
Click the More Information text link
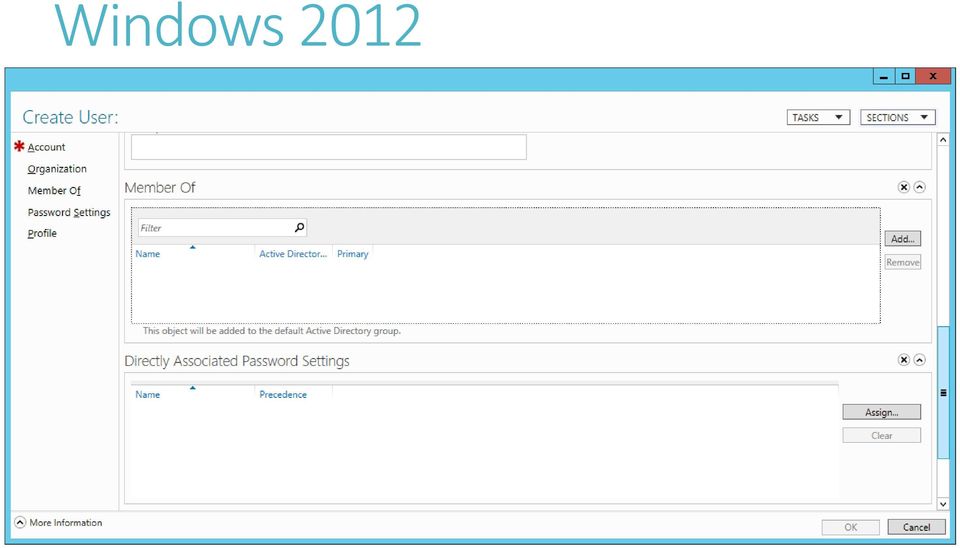point(66,523)
